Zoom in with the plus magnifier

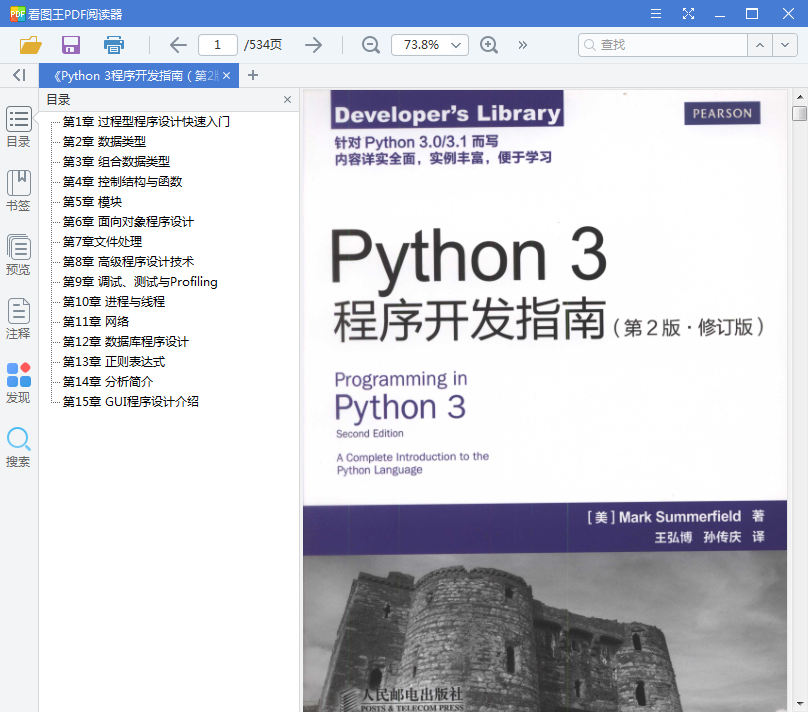[x=489, y=45]
